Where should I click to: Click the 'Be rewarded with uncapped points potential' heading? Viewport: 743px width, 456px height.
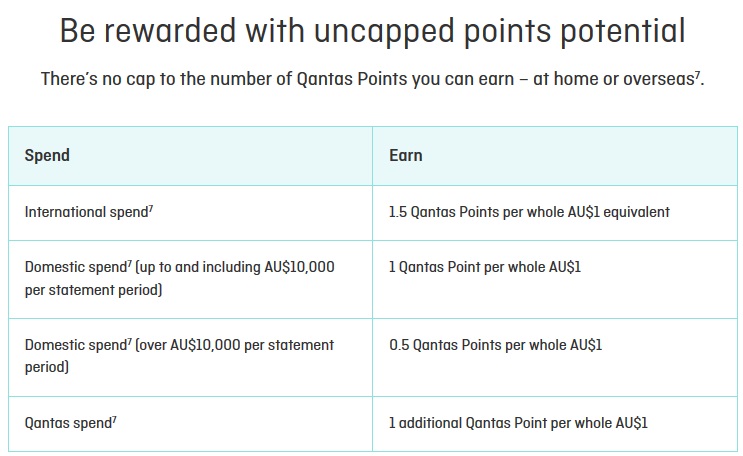(x=372, y=30)
